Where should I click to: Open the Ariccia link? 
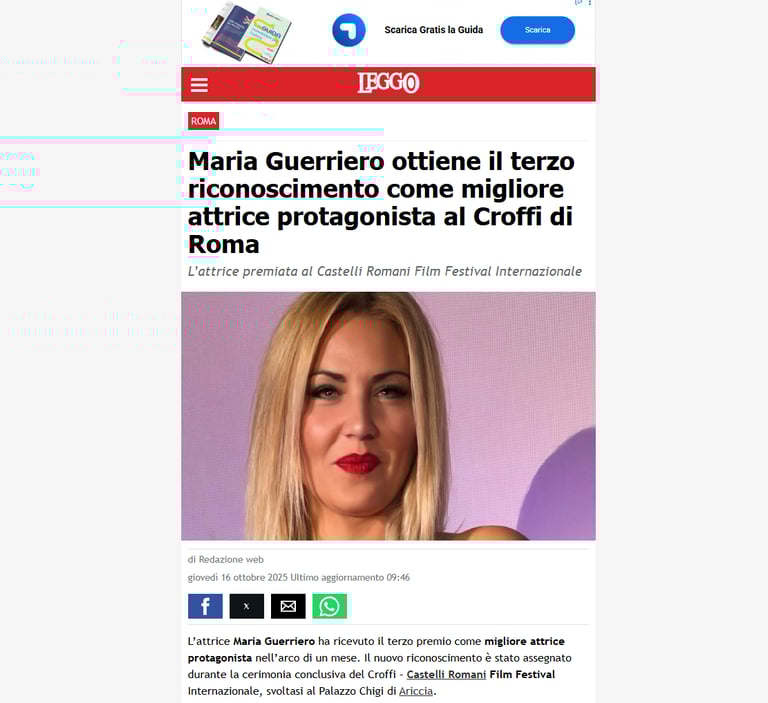tap(416, 691)
